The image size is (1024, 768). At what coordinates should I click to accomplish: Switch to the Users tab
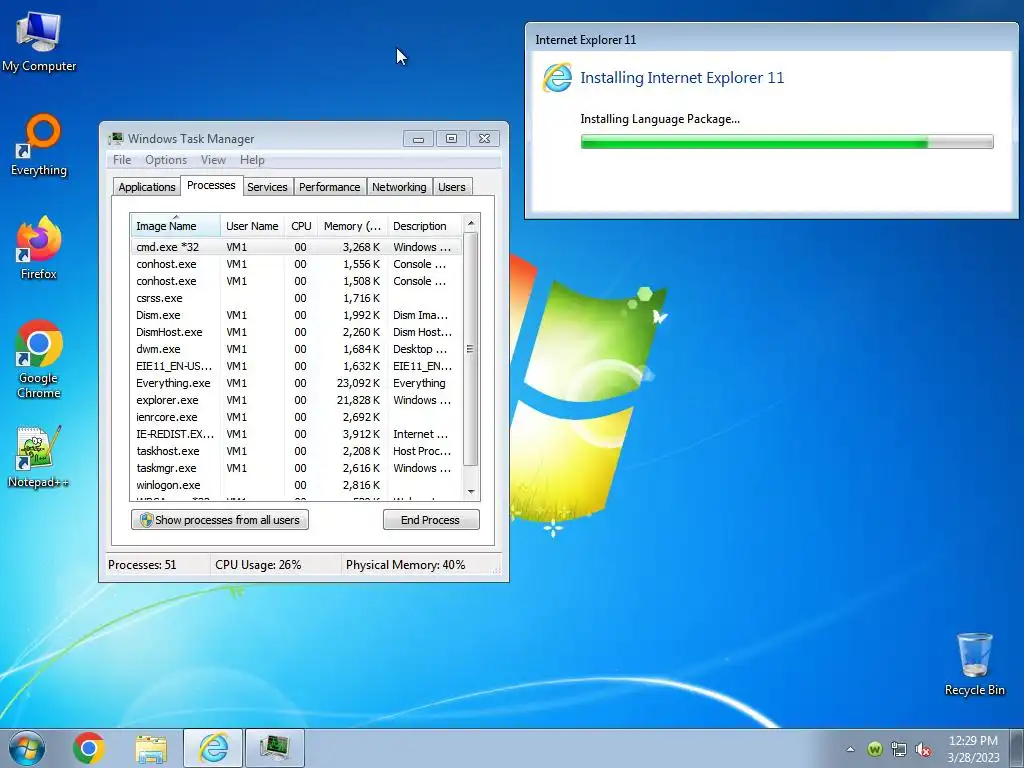tap(452, 187)
